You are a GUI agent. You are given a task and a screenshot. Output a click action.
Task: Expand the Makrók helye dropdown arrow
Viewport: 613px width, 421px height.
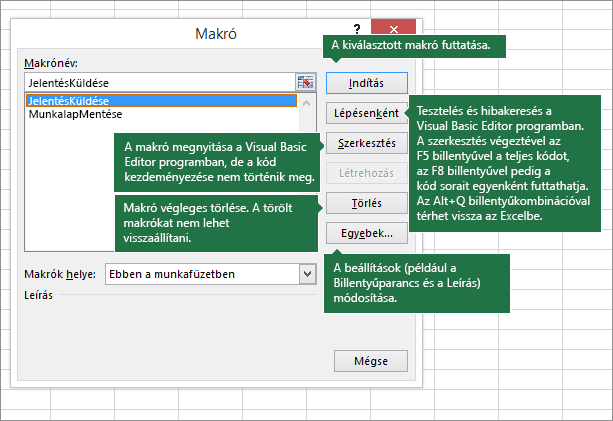tap(307, 273)
